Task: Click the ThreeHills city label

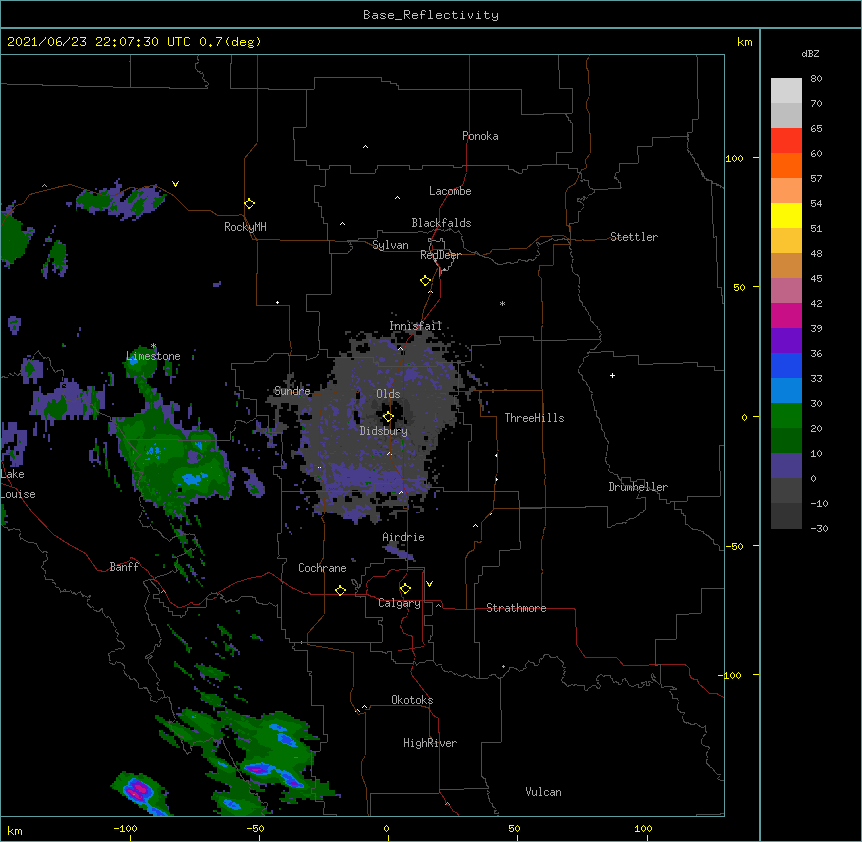Action: (x=534, y=418)
